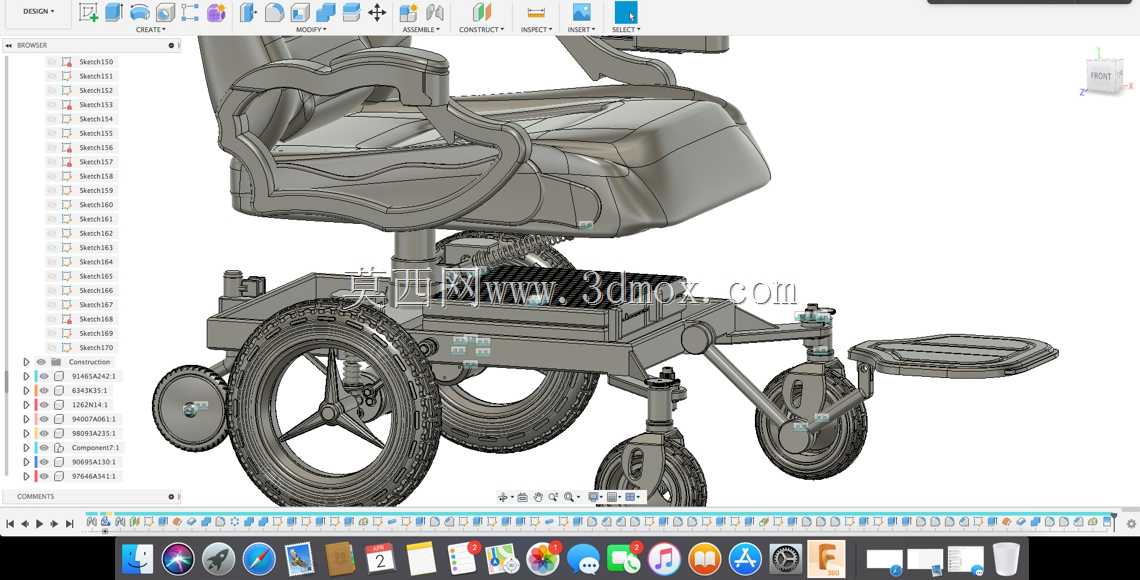Open the MODIFY menu
1140x580 pixels.
pos(311,30)
